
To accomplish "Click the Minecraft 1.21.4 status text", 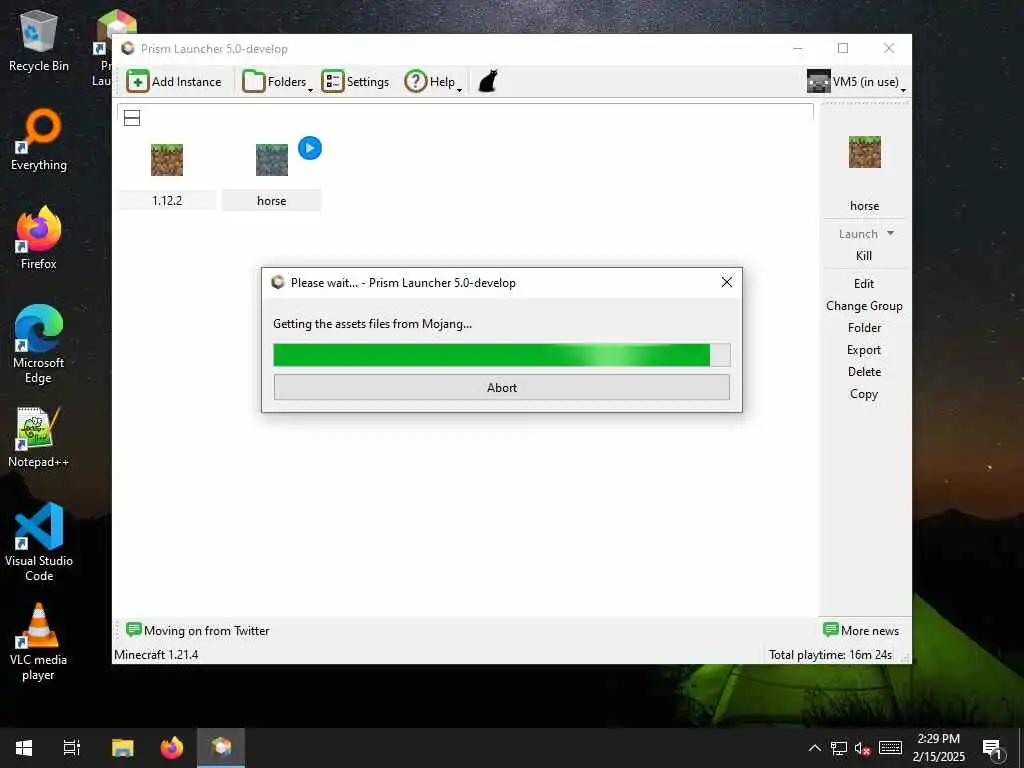I will (156, 654).
